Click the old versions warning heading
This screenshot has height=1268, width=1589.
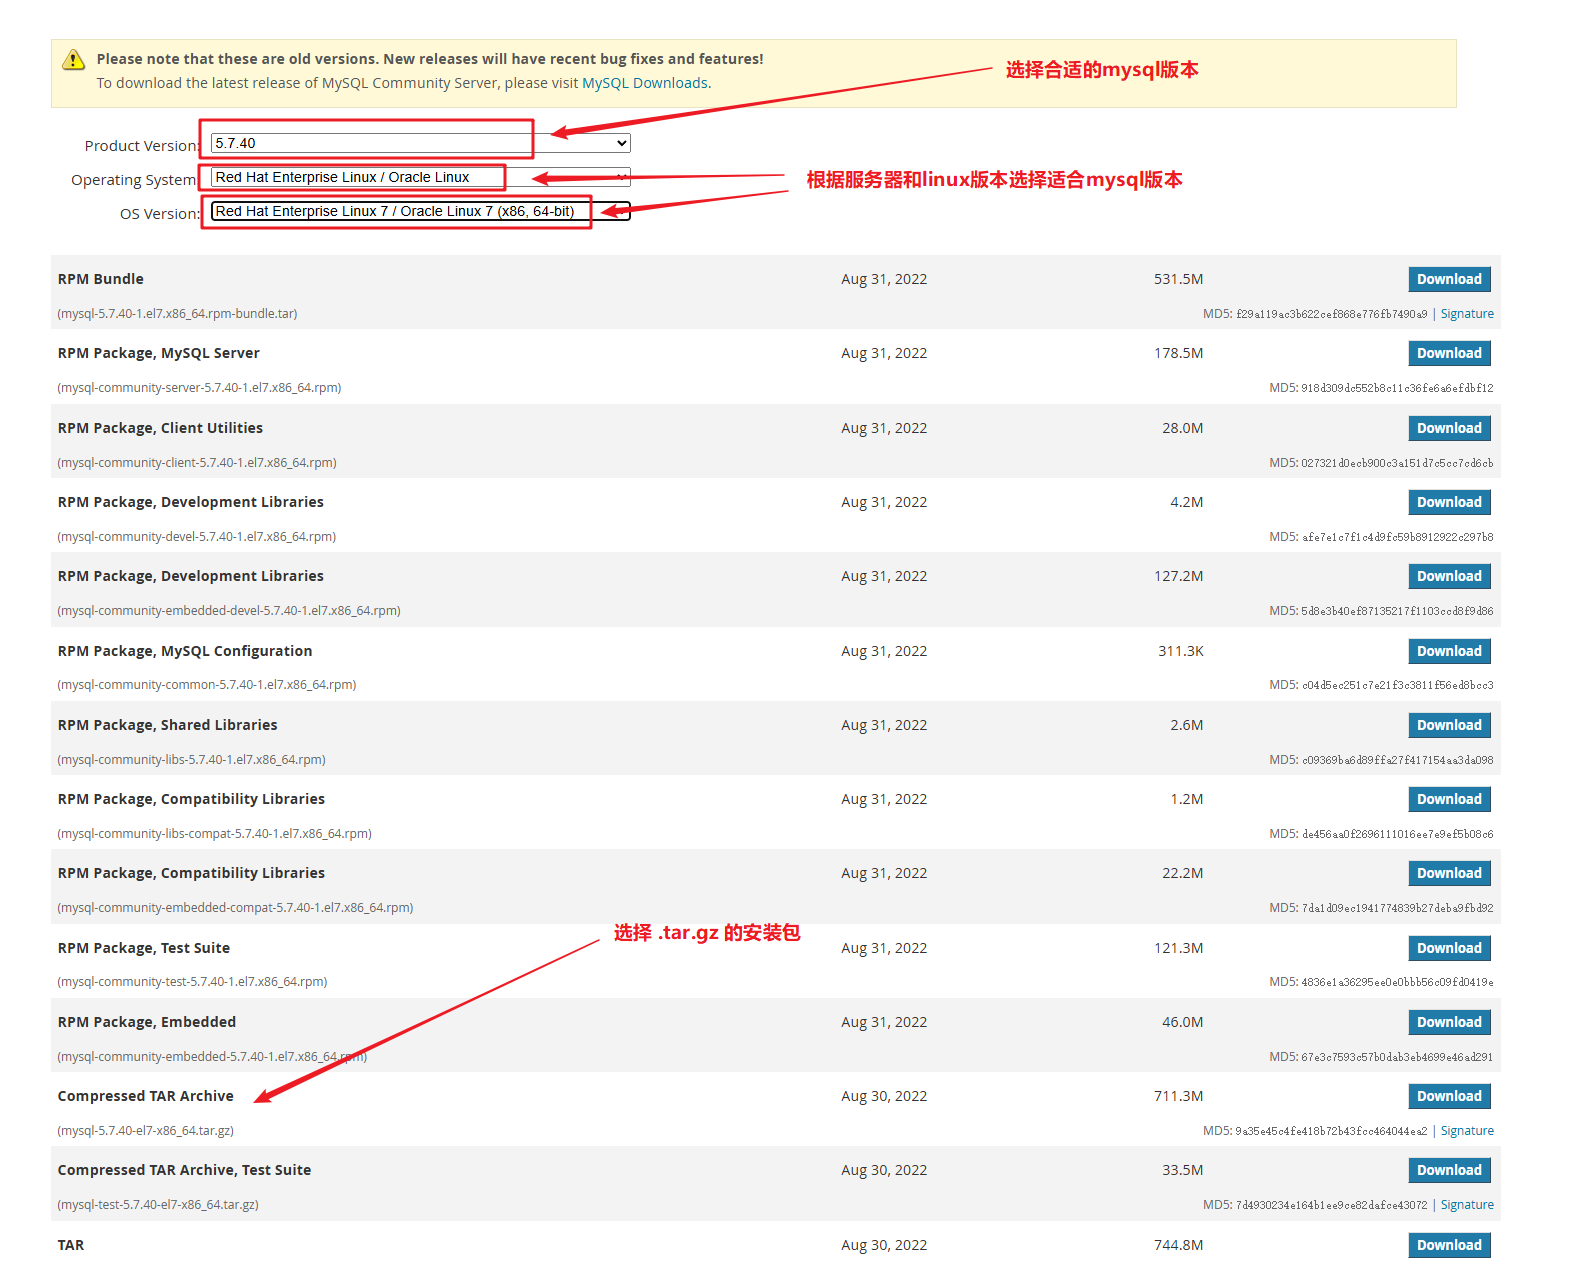[x=430, y=59]
